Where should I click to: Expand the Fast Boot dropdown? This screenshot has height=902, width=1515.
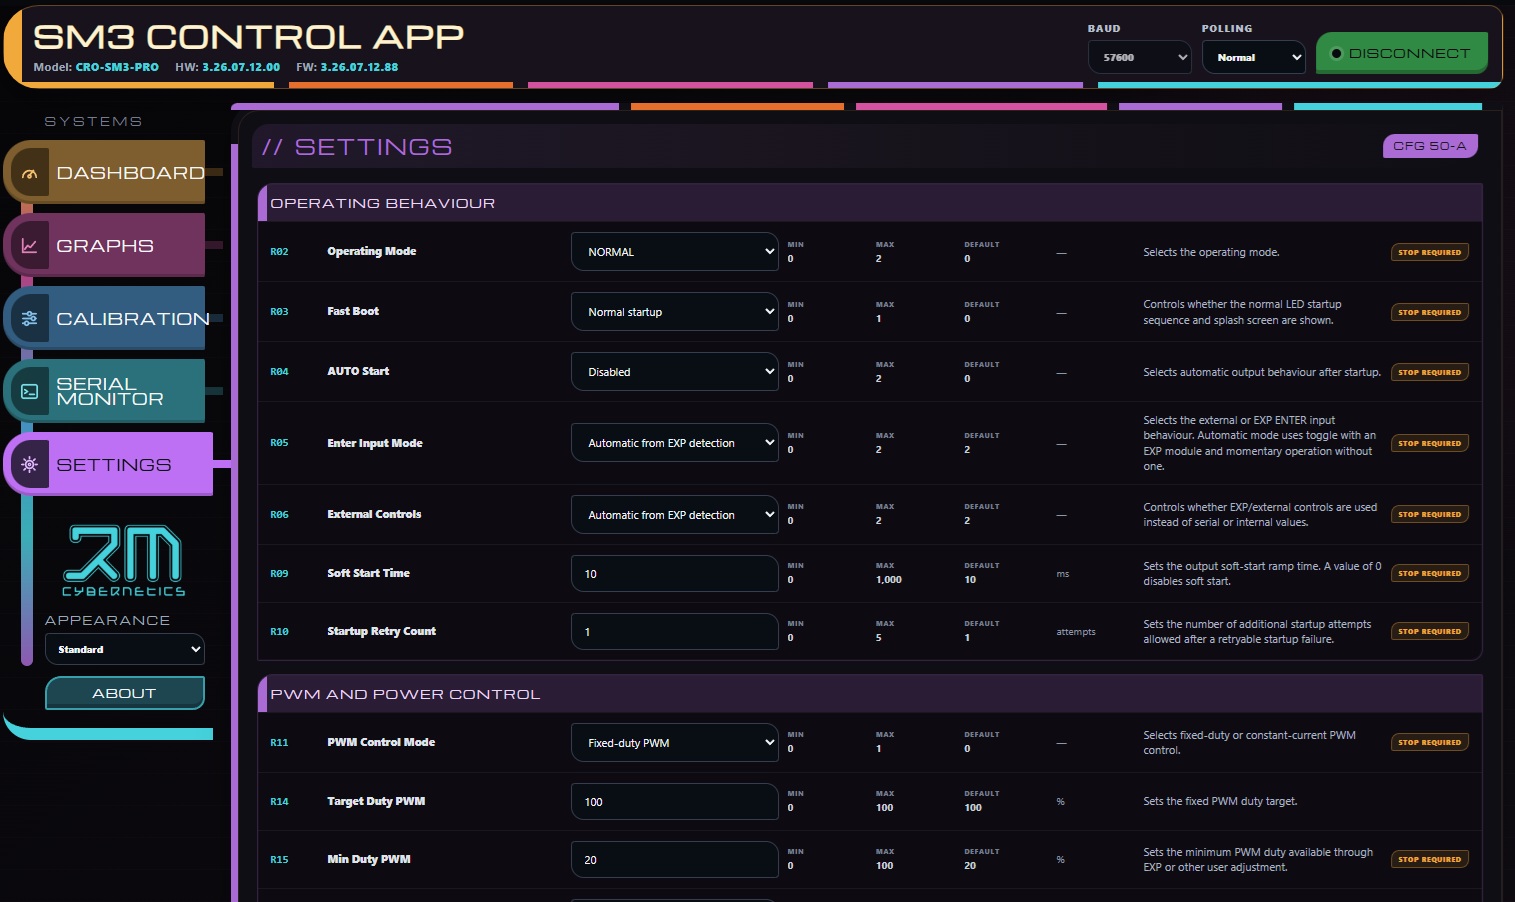pos(675,312)
